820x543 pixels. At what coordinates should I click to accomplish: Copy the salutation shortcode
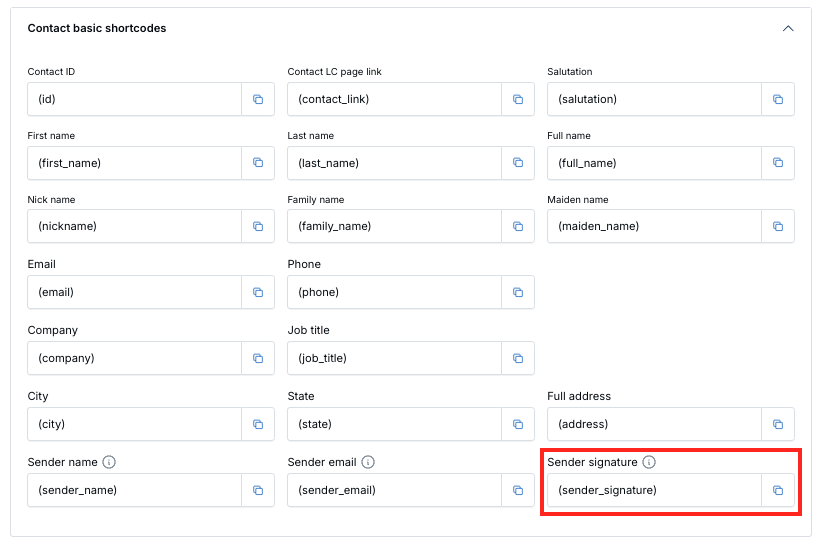777,99
